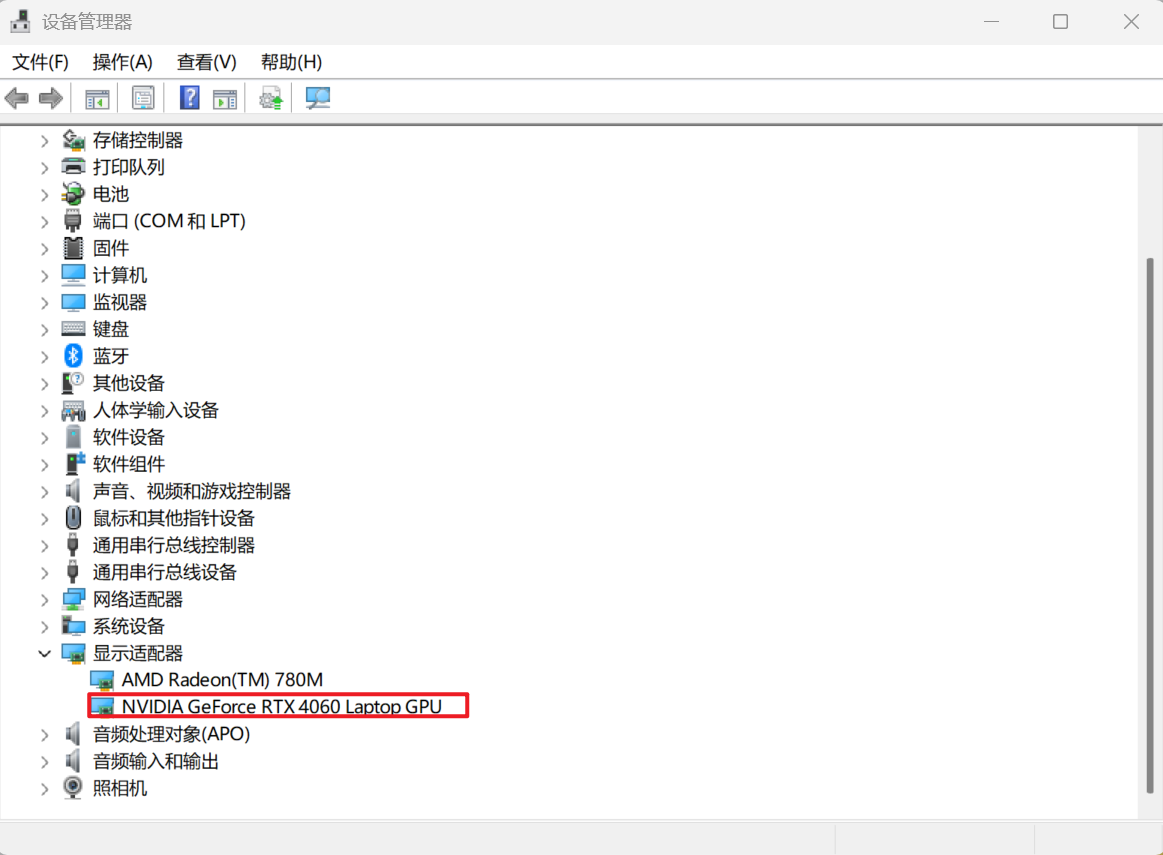Click the storage controller icon beside 存储控制器
This screenshot has width=1163, height=855.
point(73,140)
